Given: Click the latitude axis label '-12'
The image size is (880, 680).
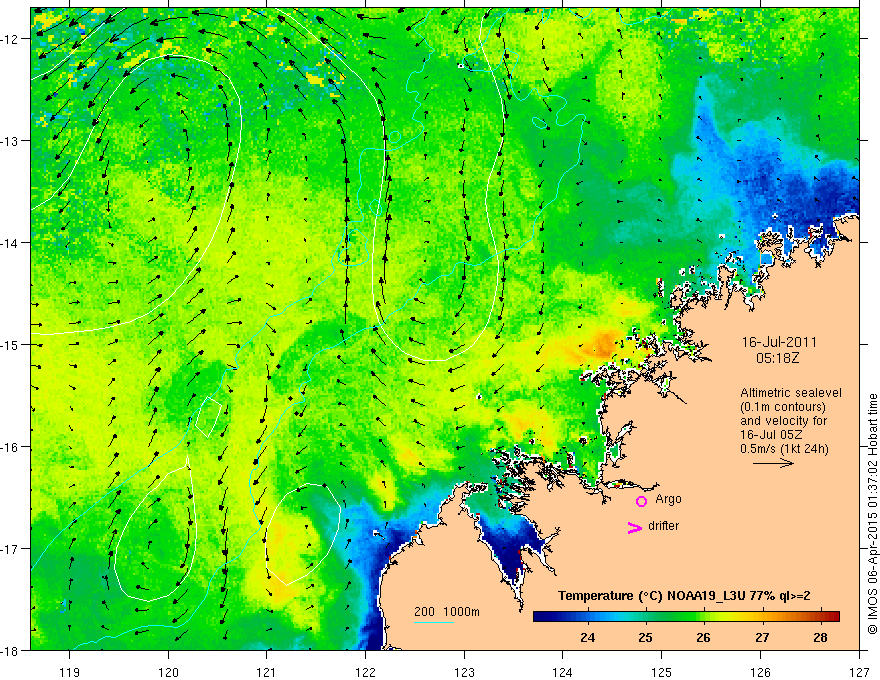Looking at the screenshot, I should (11, 39).
